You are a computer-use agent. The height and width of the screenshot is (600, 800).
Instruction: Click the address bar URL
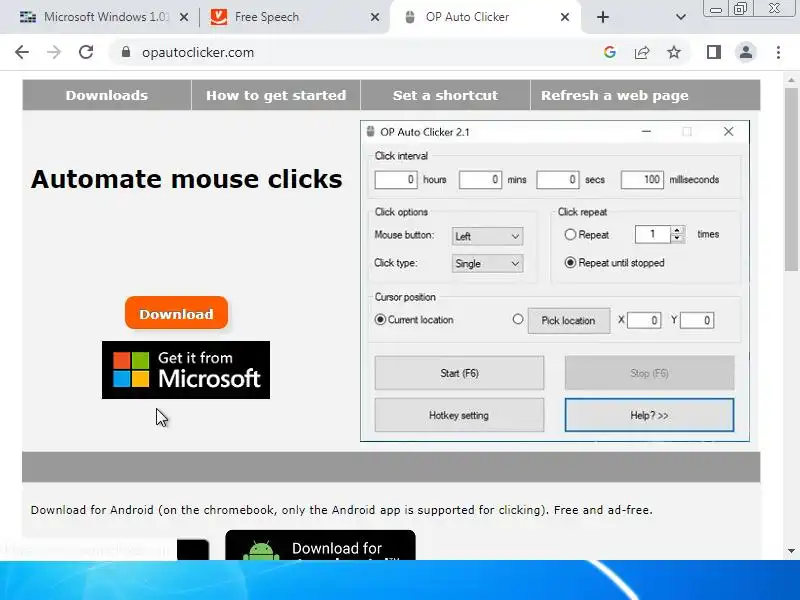click(x=197, y=53)
